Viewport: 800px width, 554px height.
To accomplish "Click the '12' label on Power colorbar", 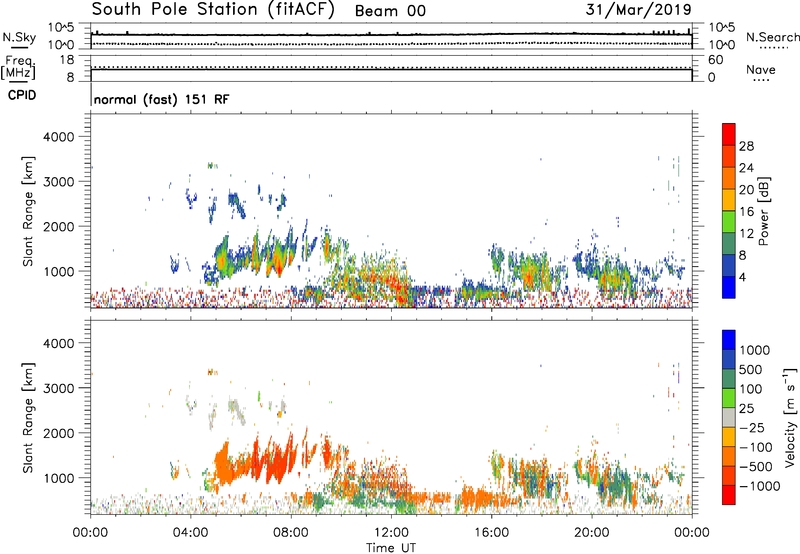I will pos(746,234).
